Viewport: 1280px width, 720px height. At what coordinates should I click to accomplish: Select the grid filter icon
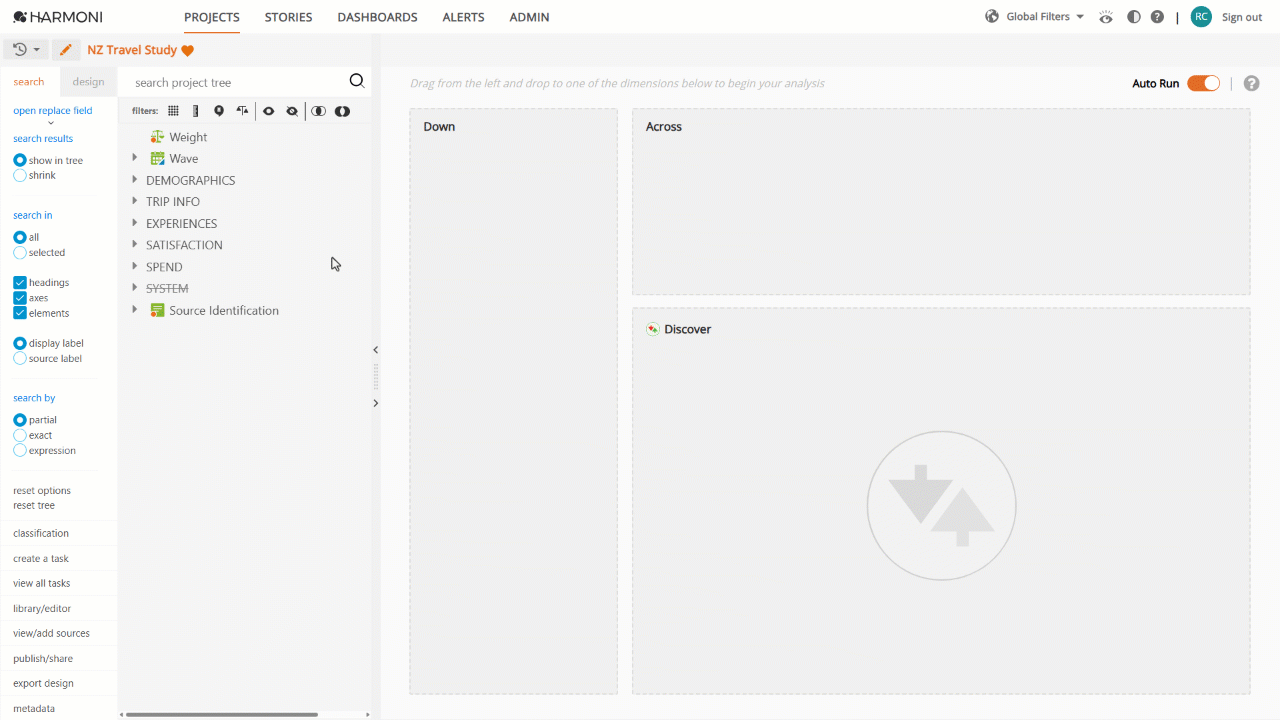173,111
